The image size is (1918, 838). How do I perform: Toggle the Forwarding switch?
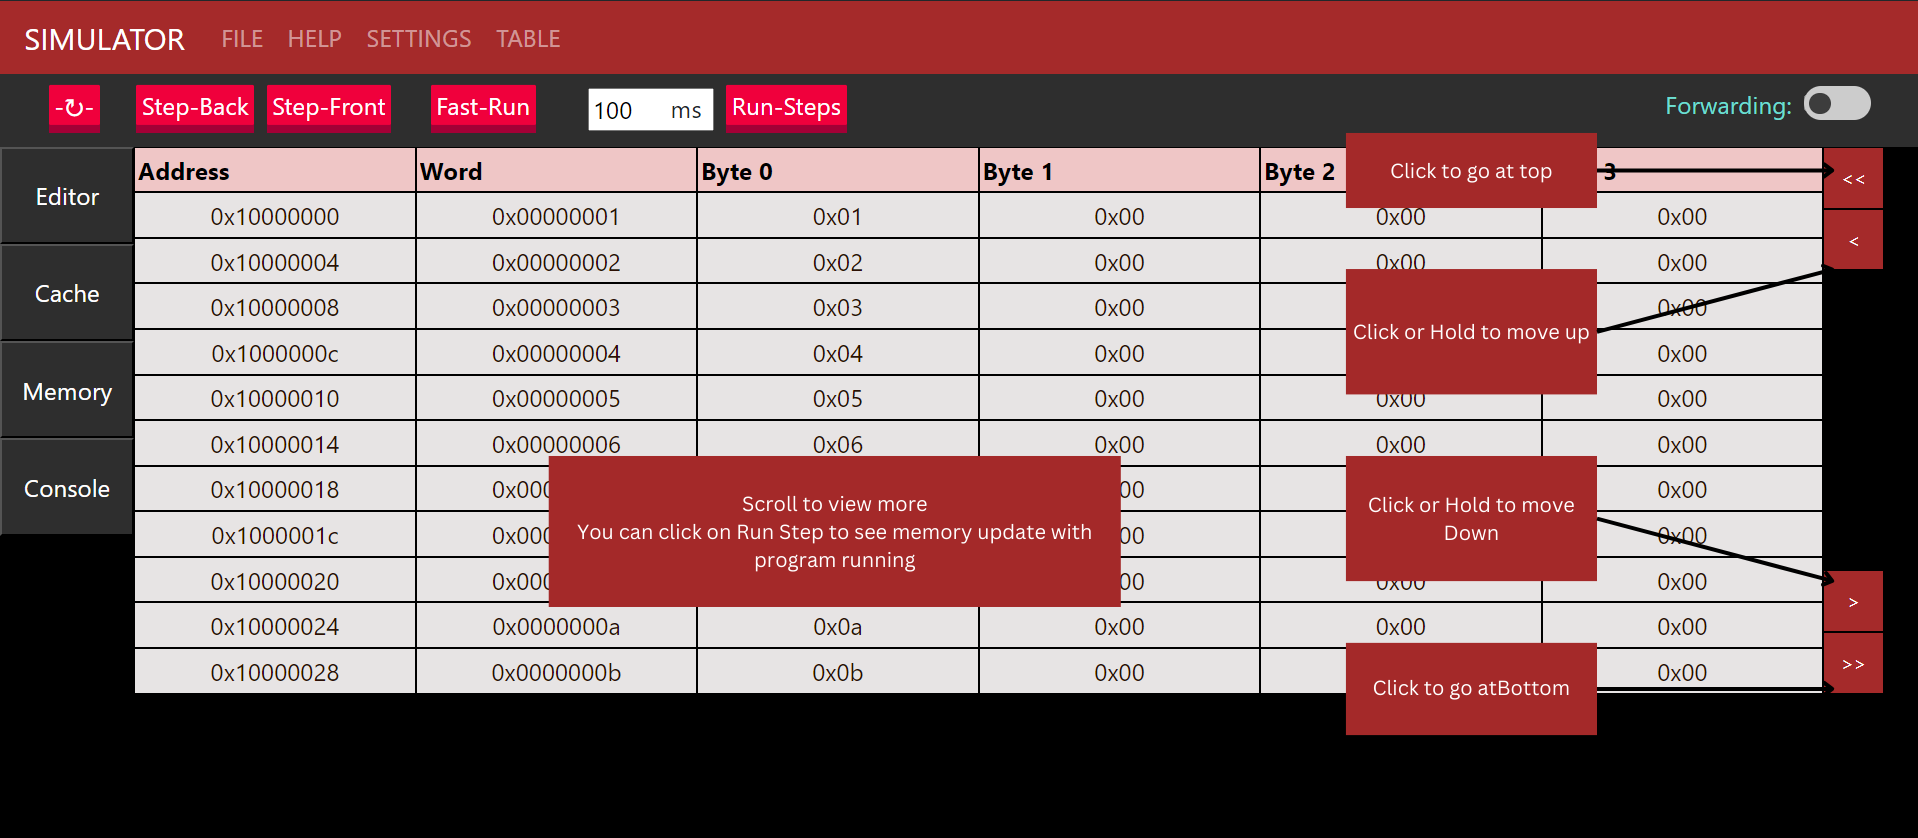click(x=1836, y=104)
